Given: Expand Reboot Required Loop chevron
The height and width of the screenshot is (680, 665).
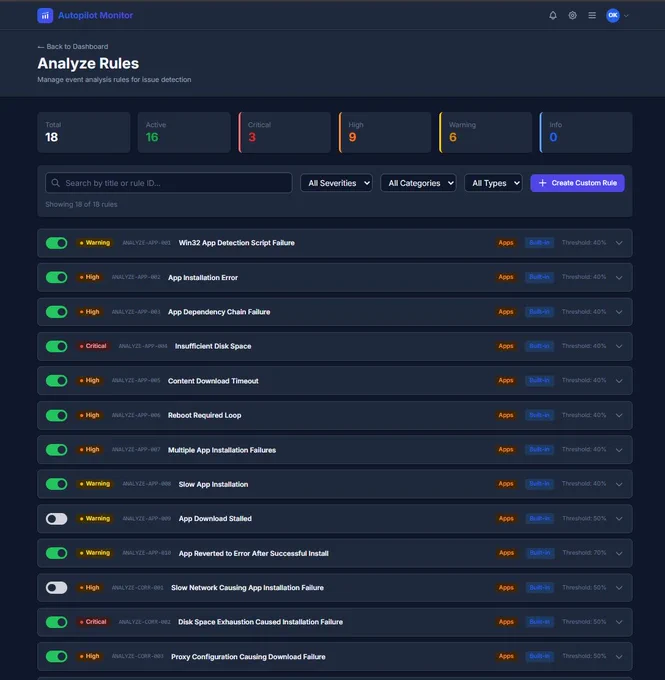Looking at the screenshot, I should coord(619,415).
